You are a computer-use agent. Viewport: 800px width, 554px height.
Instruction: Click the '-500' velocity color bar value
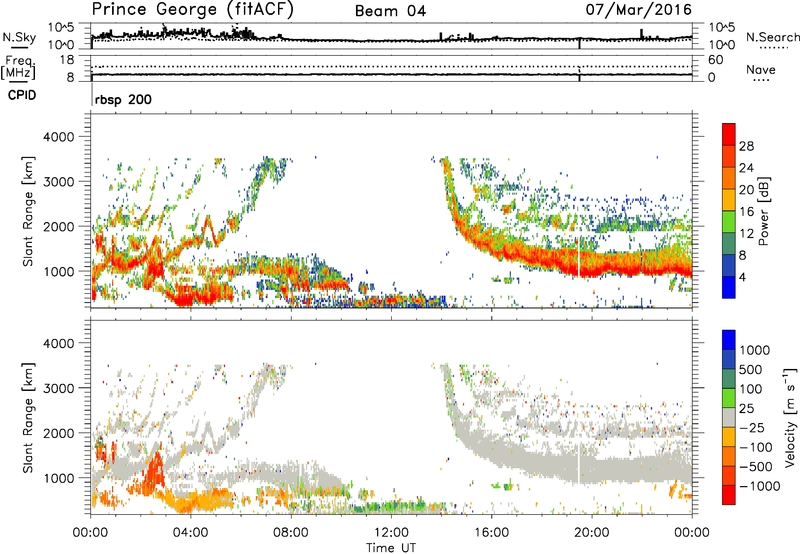coord(755,466)
